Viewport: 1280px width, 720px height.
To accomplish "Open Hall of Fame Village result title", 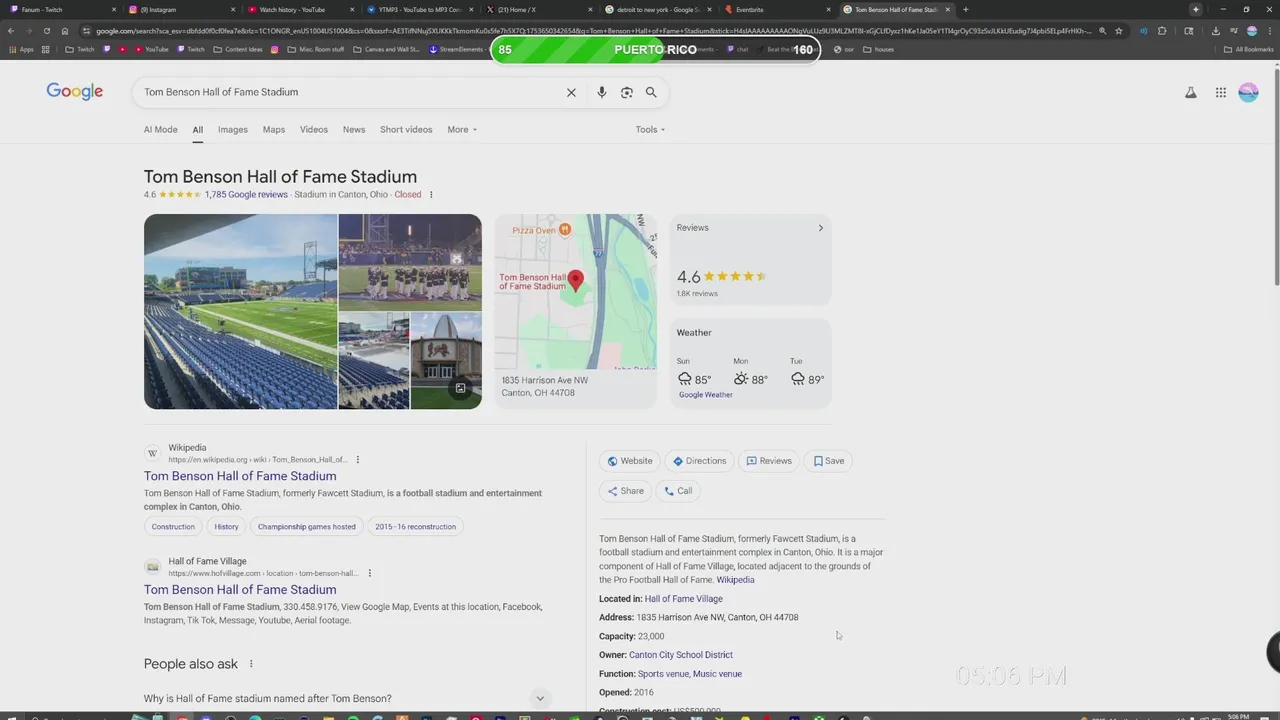I will click(x=240, y=590).
